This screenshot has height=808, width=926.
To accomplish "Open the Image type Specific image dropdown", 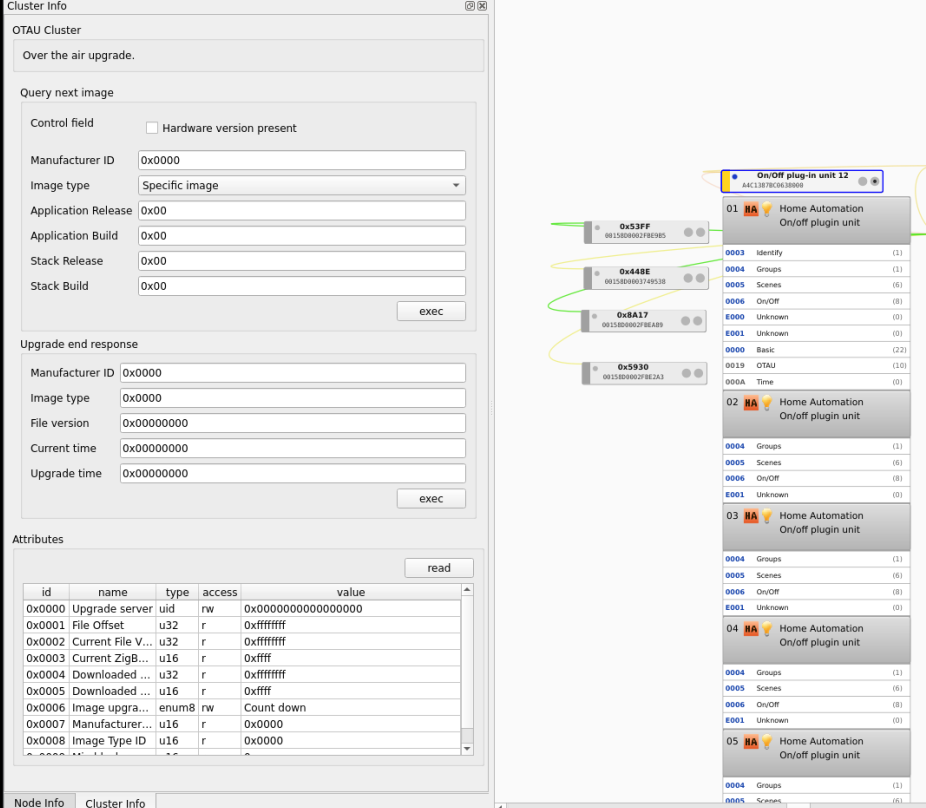I will (x=302, y=185).
